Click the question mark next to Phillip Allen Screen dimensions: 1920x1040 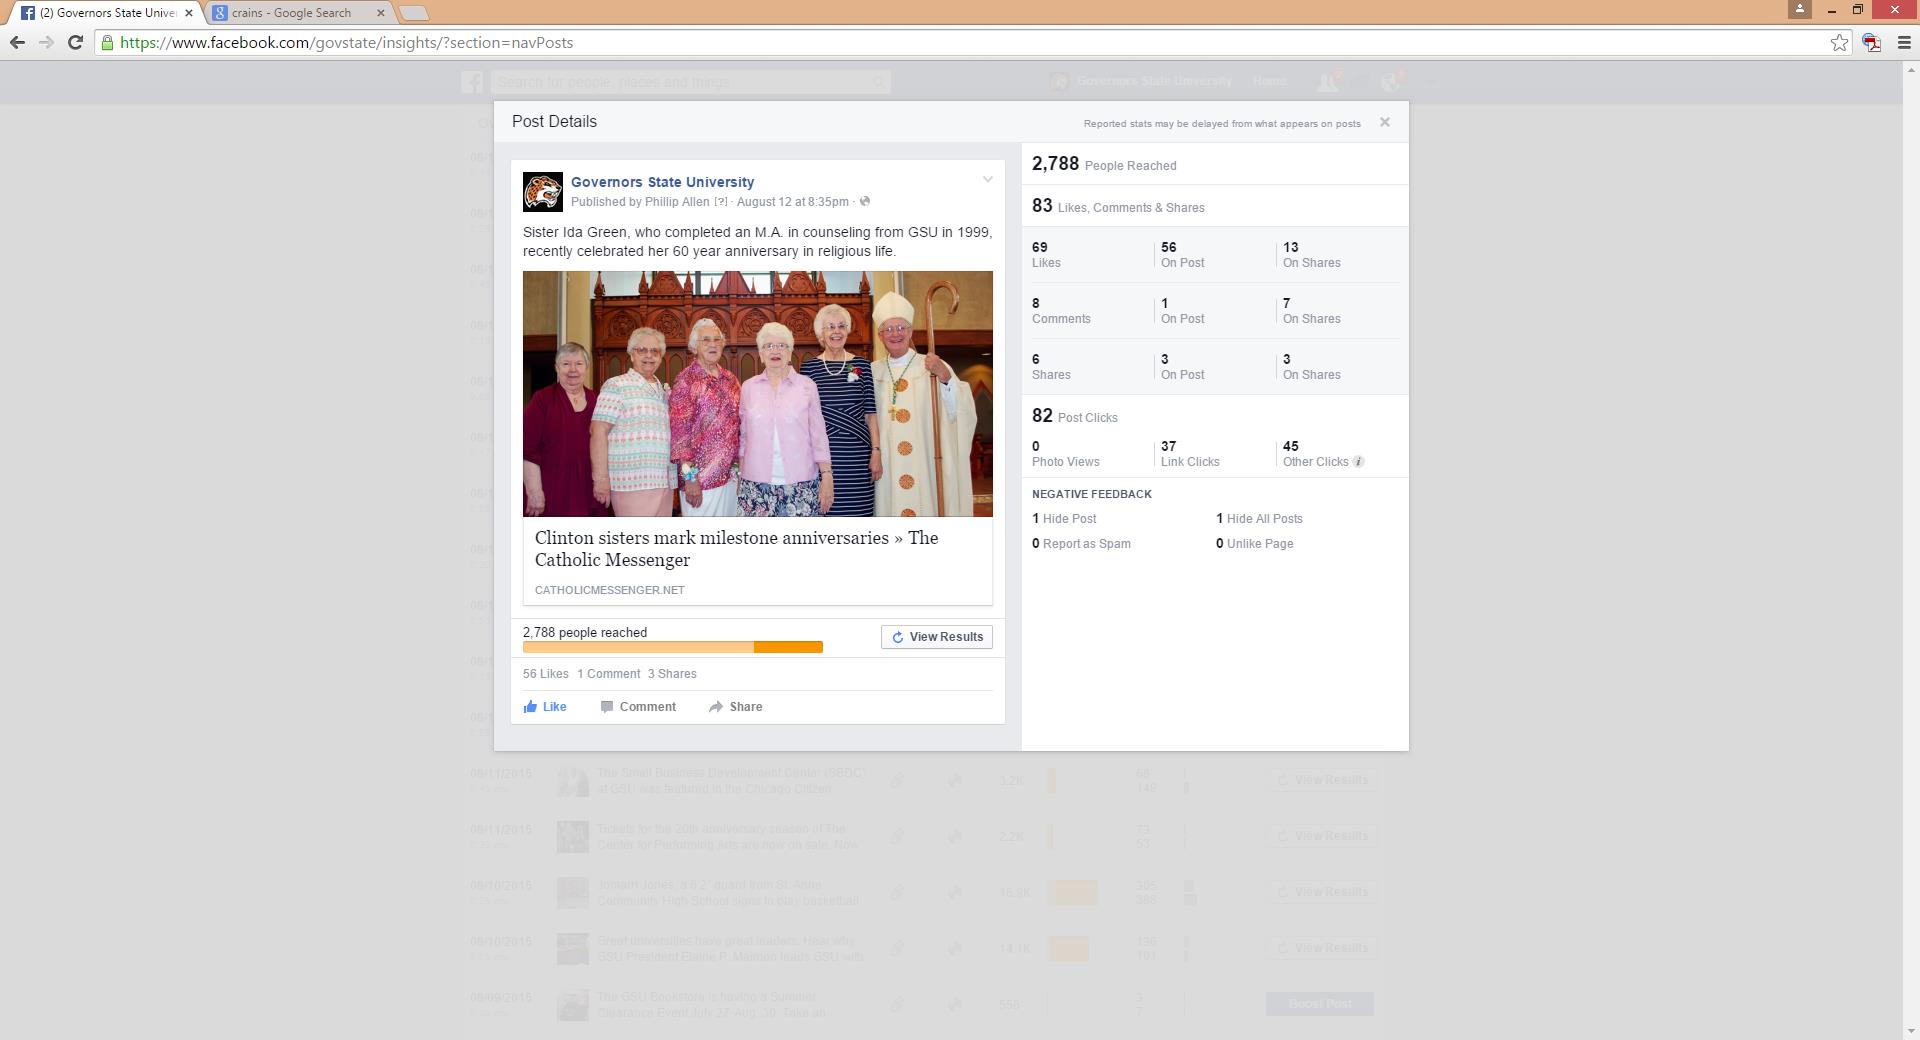720,202
